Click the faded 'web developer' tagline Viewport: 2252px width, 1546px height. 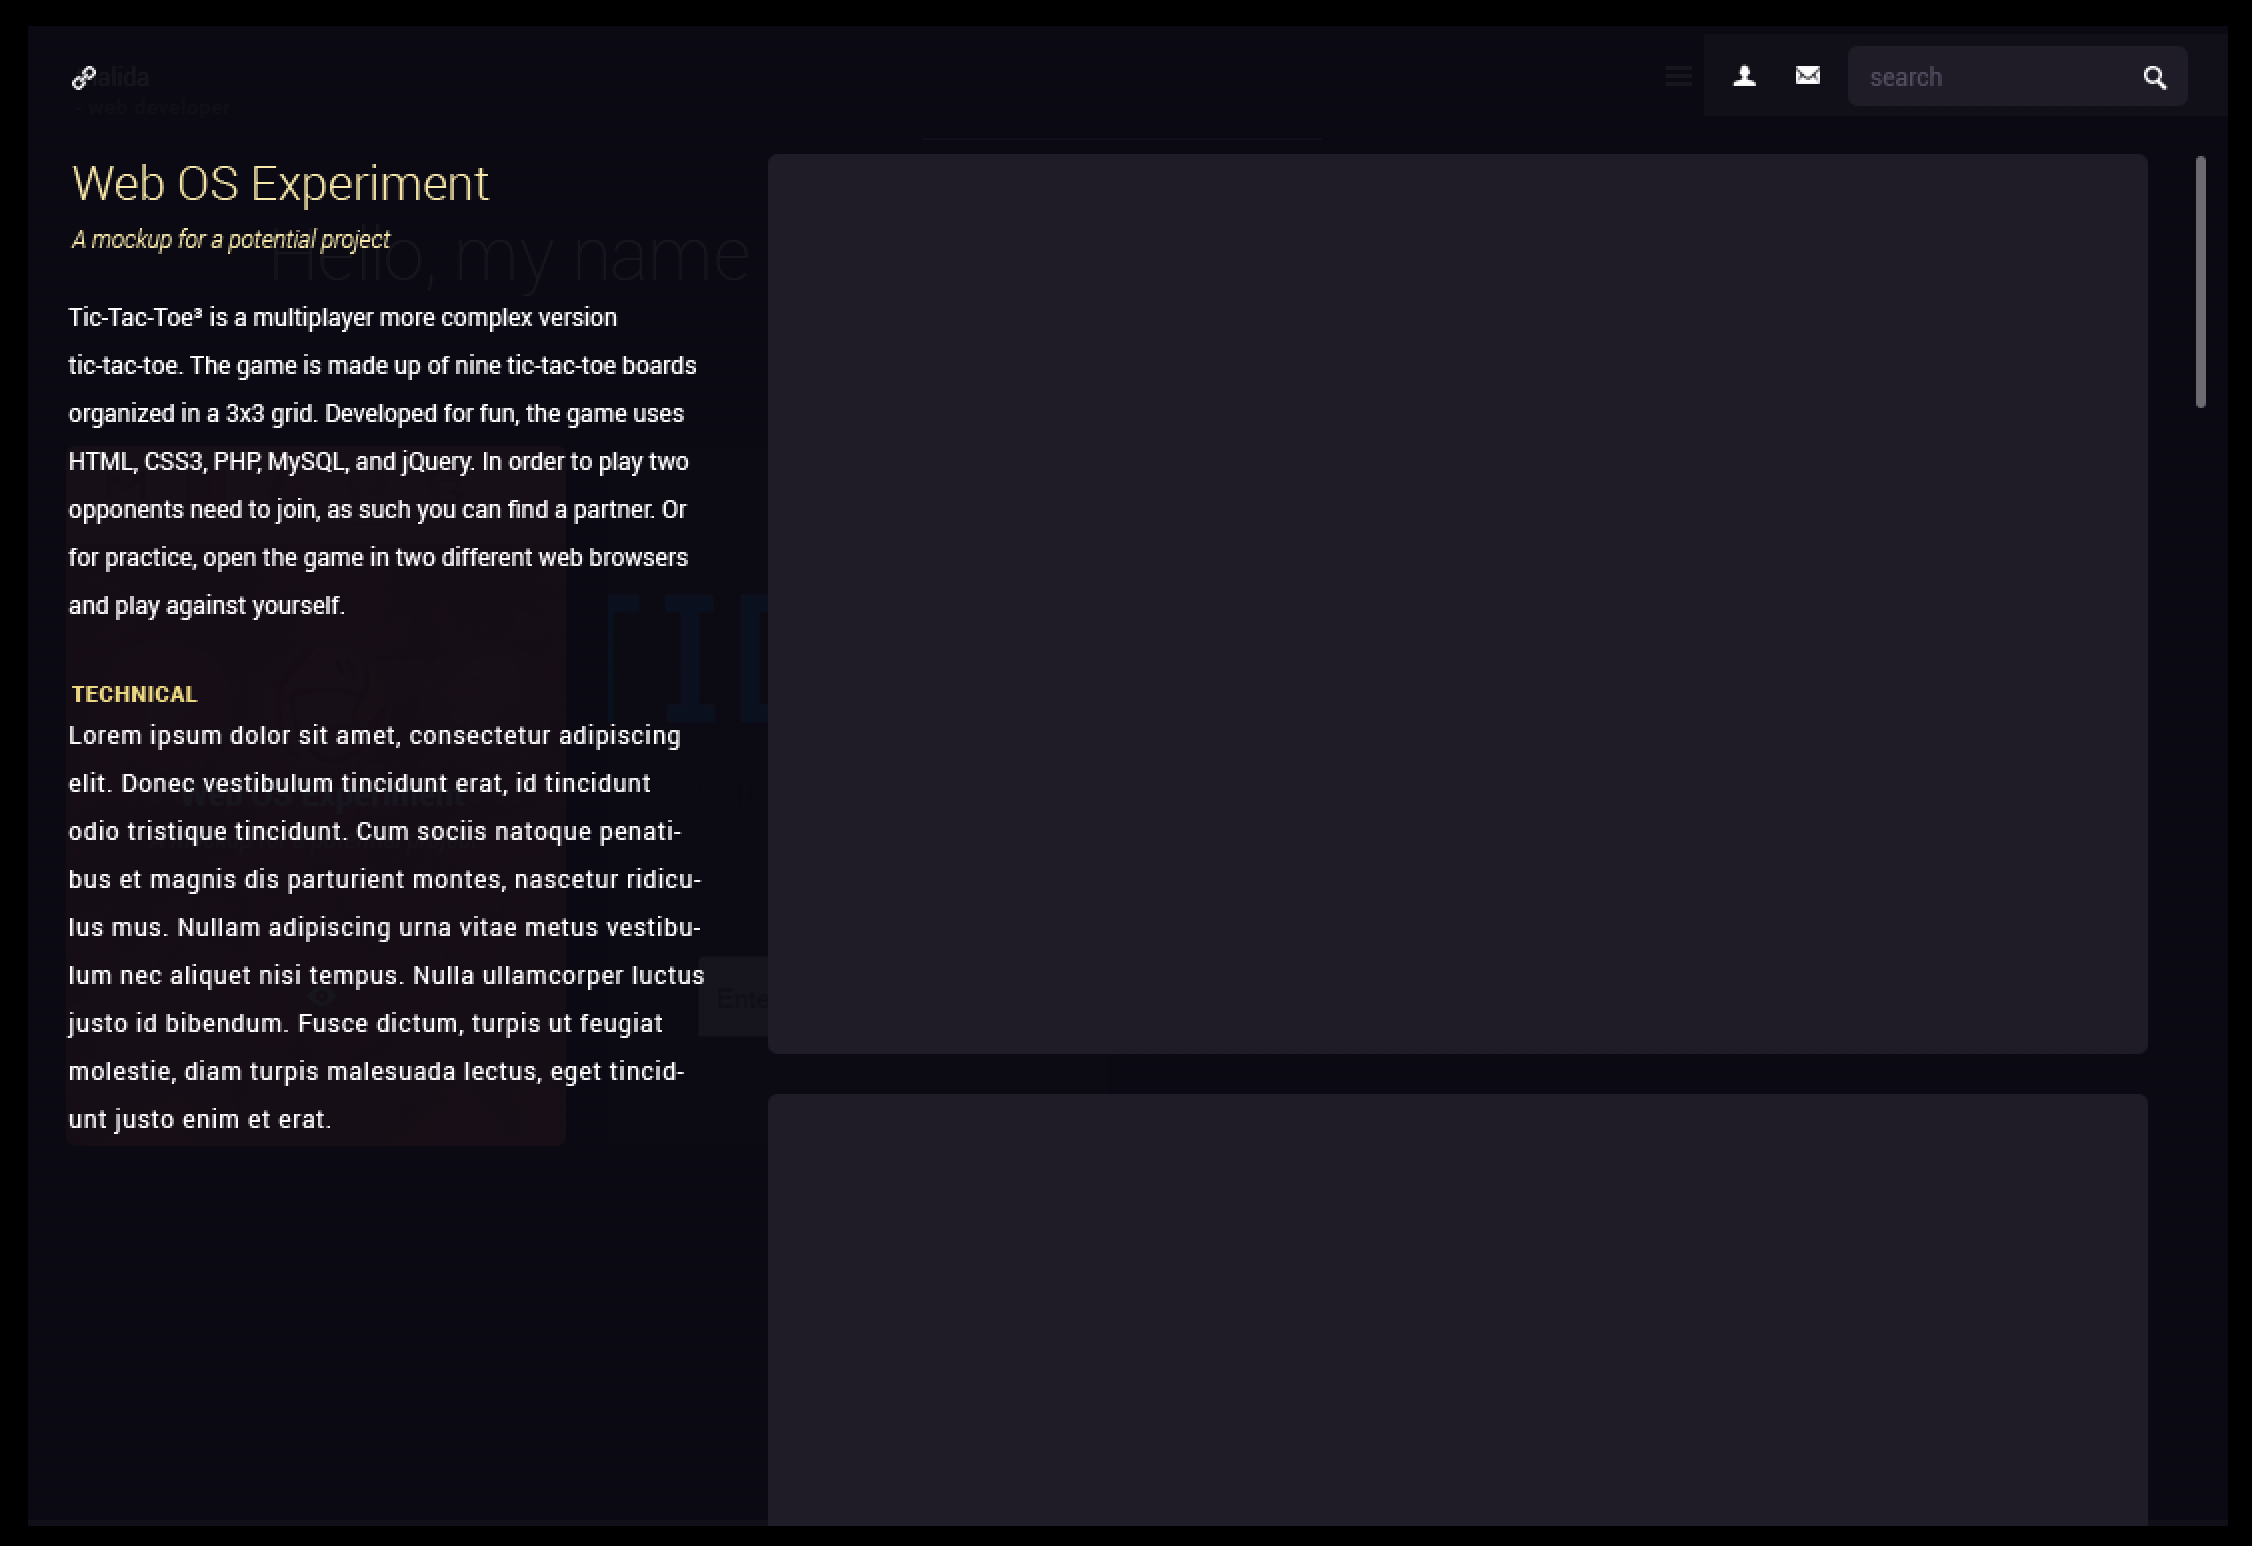tap(158, 107)
